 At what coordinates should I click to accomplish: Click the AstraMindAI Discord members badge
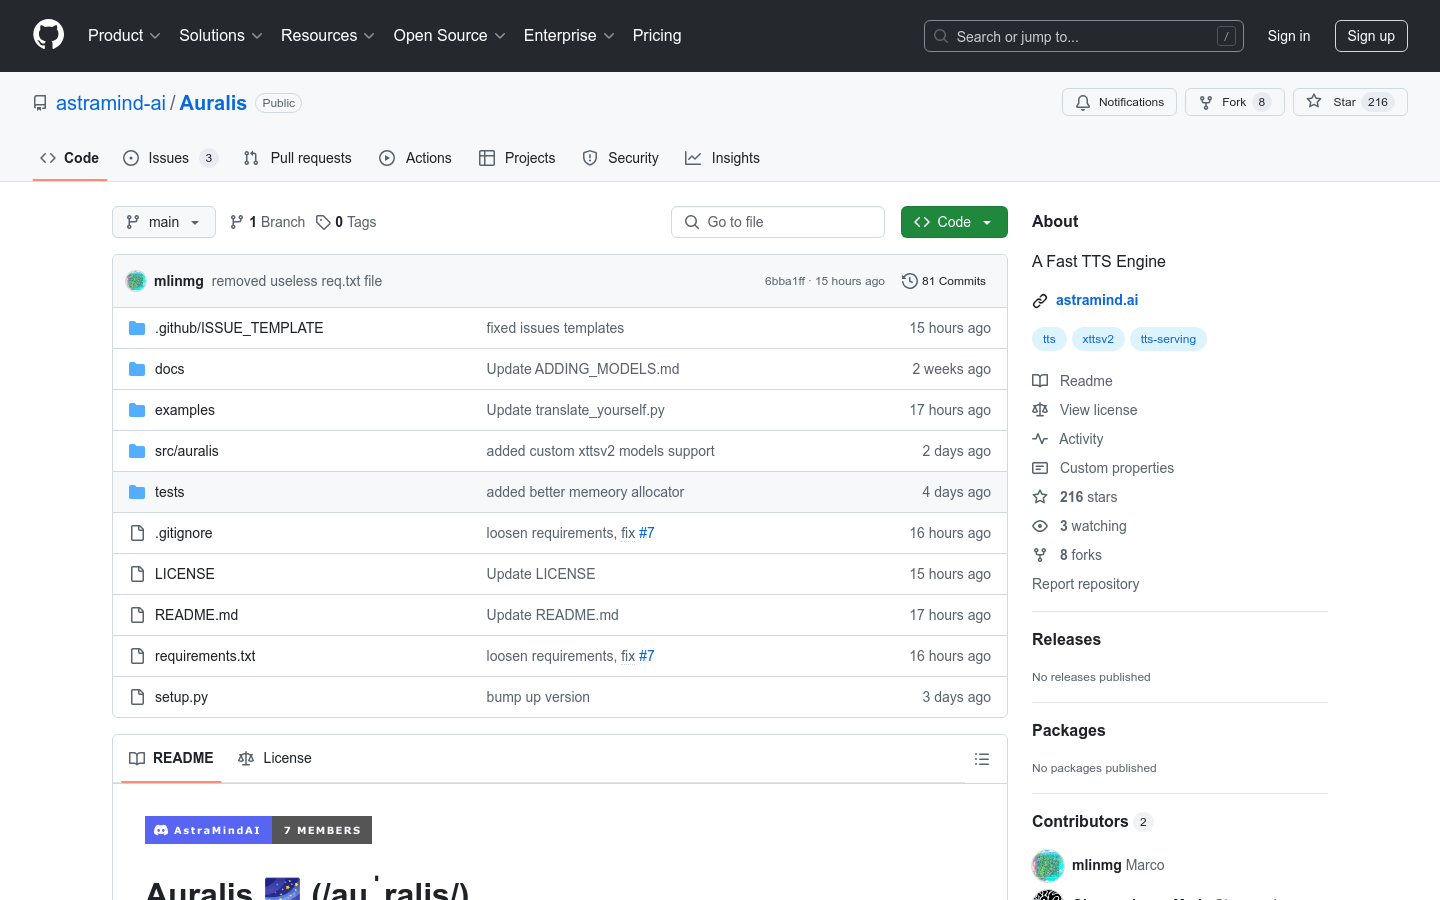(258, 830)
